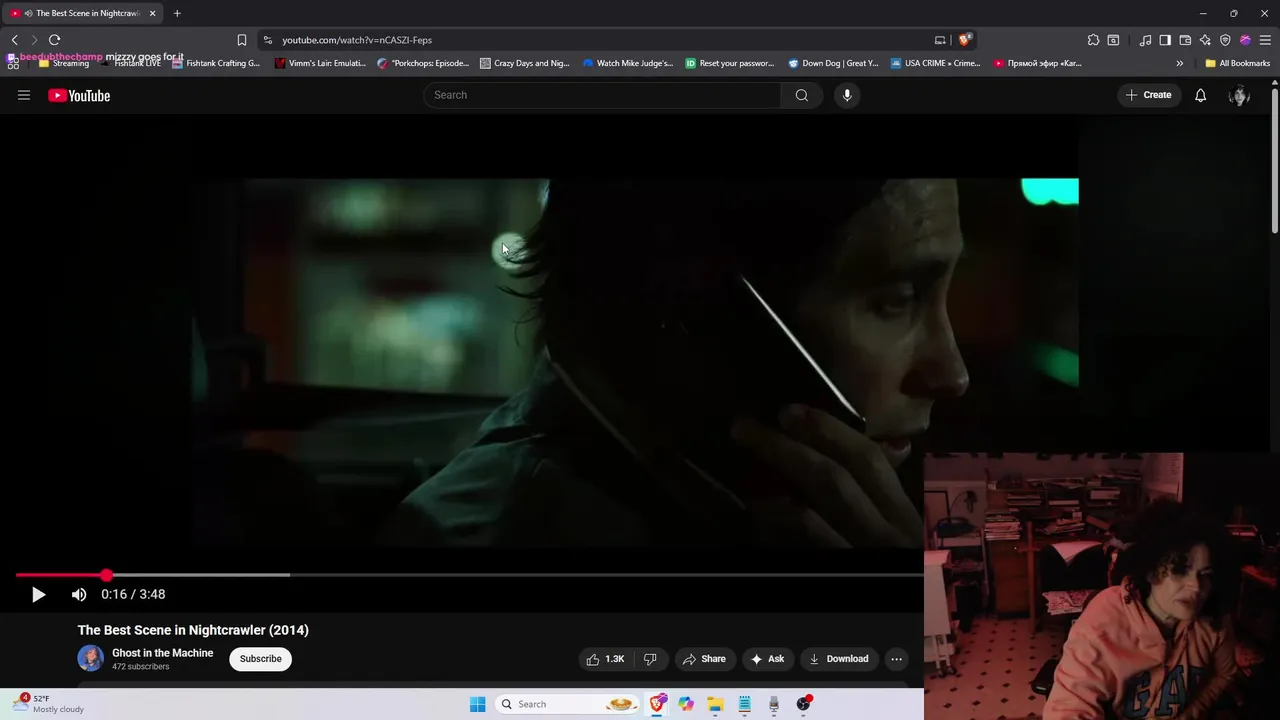
Task: Open the Ghost in the Machine channel avatar
Action: click(91, 658)
